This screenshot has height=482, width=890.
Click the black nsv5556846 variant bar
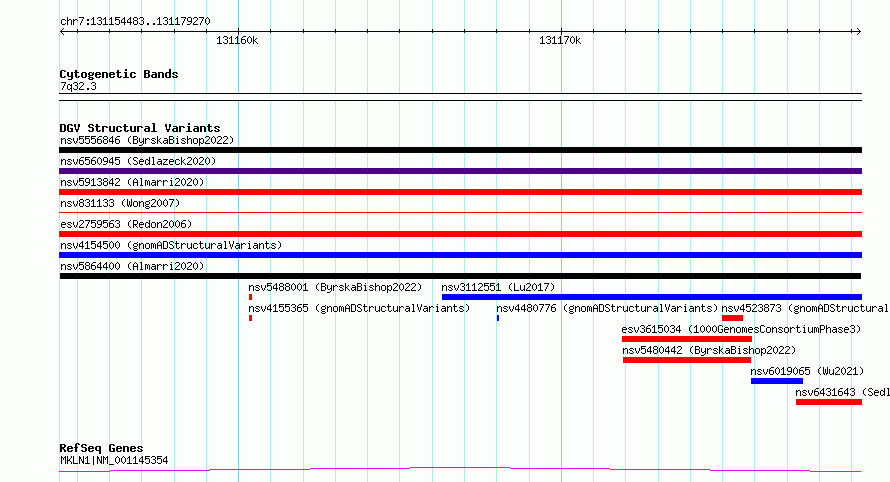[x=460, y=150]
